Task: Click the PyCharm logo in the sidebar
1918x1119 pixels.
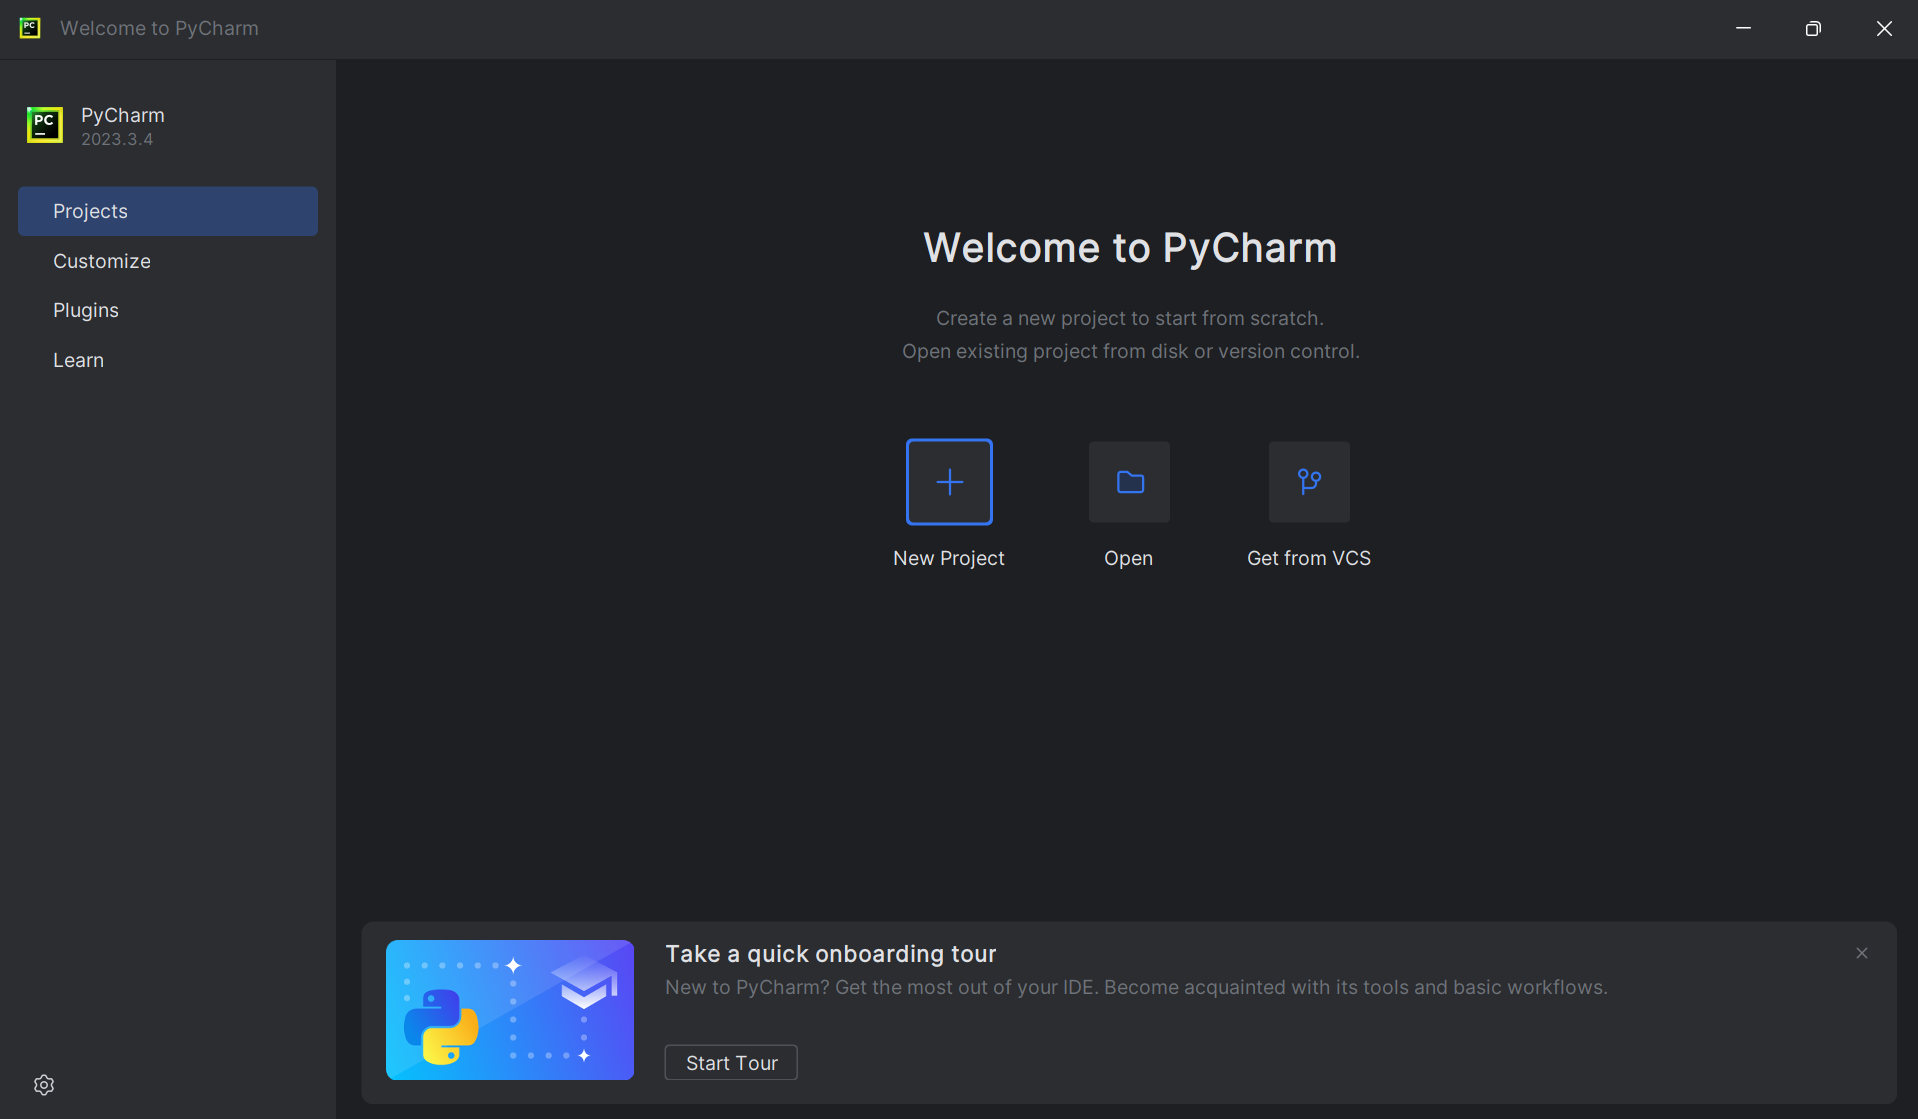Action: point(44,124)
